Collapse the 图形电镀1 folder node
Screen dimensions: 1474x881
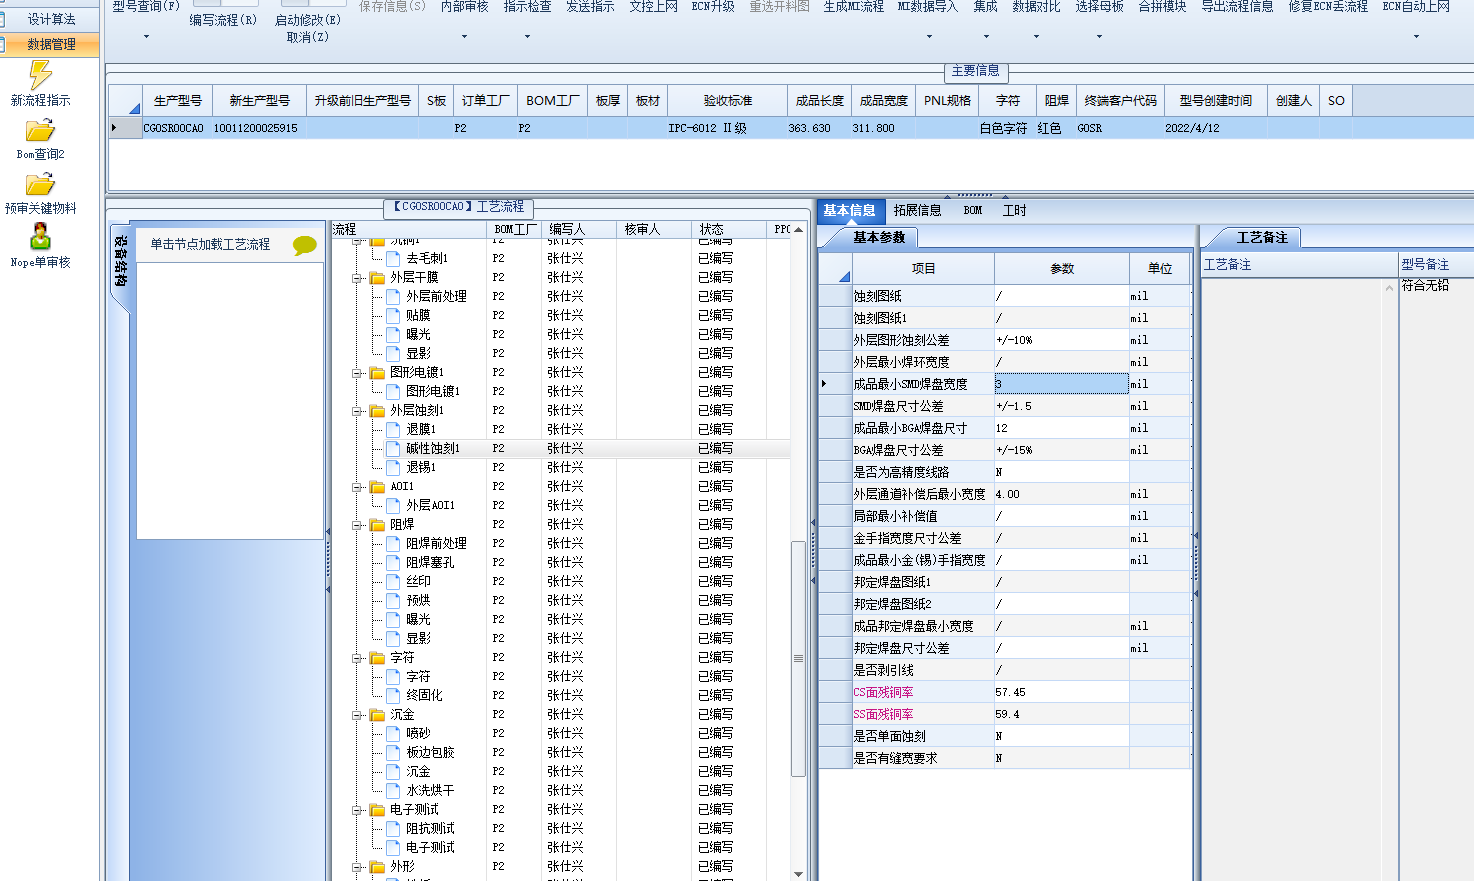[x=357, y=373]
